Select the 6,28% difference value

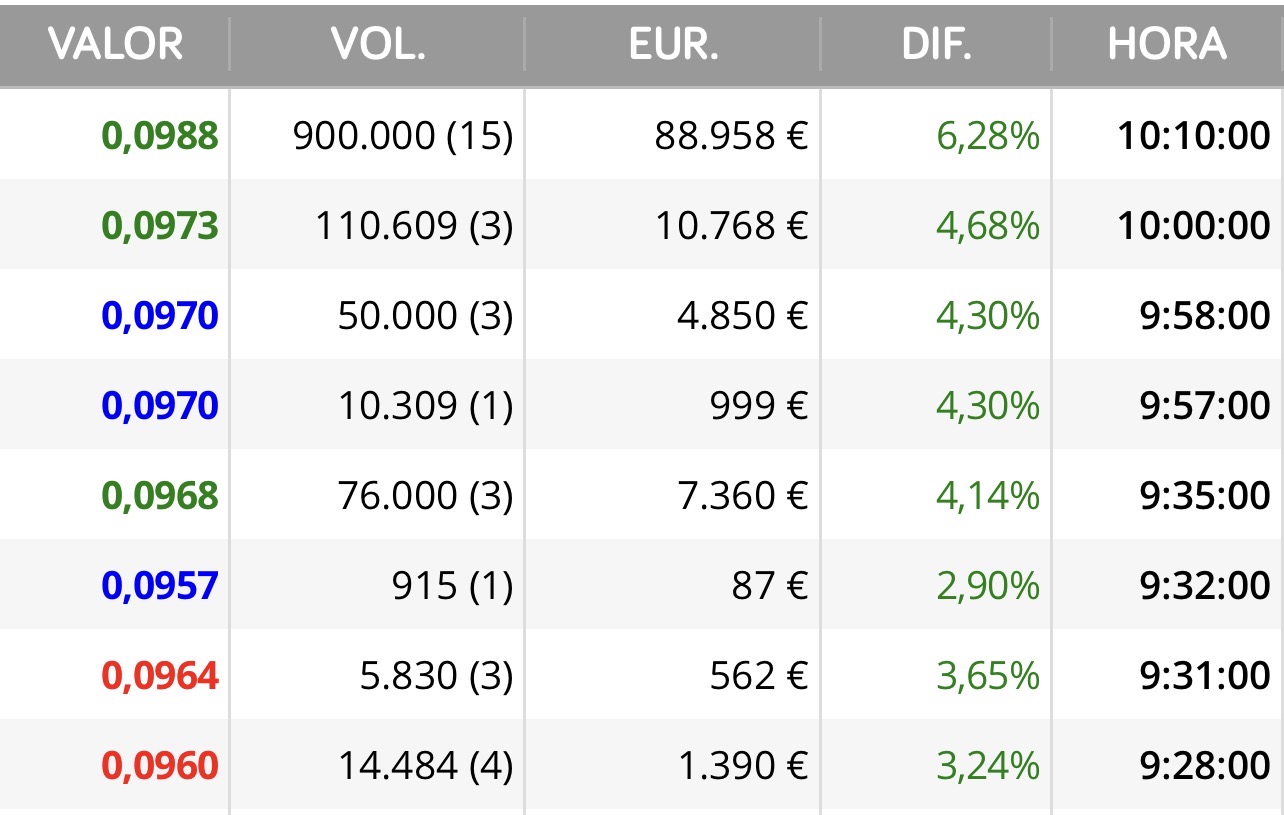pos(988,136)
